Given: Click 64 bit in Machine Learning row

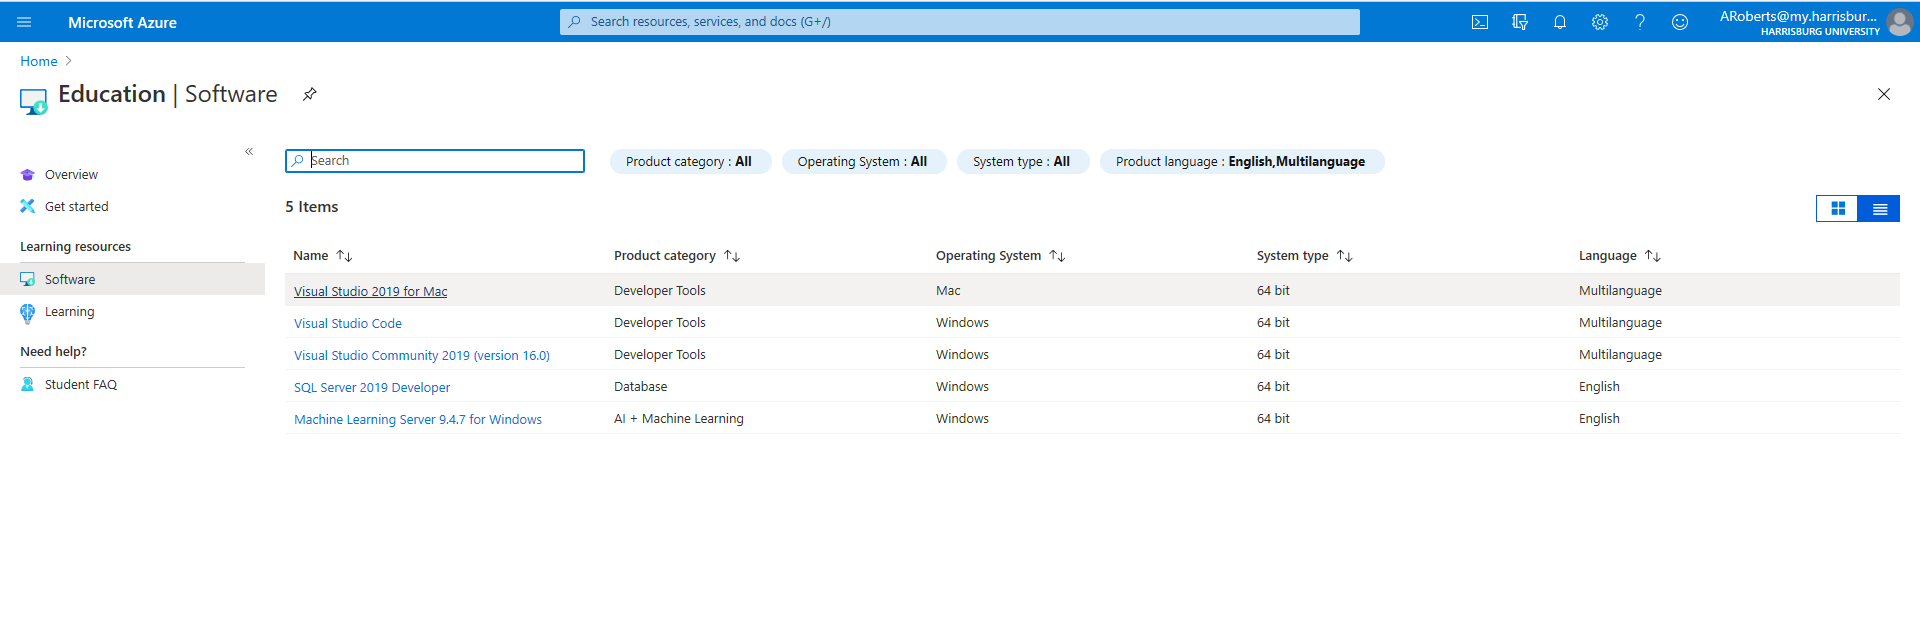Looking at the screenshot, I should click(x=1273, y=418).
